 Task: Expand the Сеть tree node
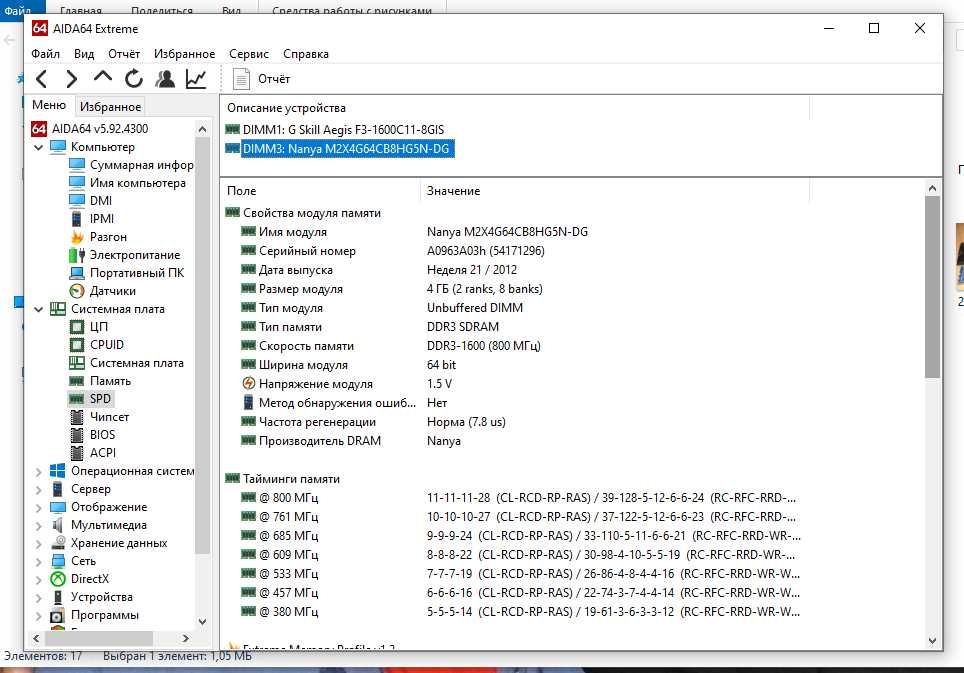click(38, 562)
